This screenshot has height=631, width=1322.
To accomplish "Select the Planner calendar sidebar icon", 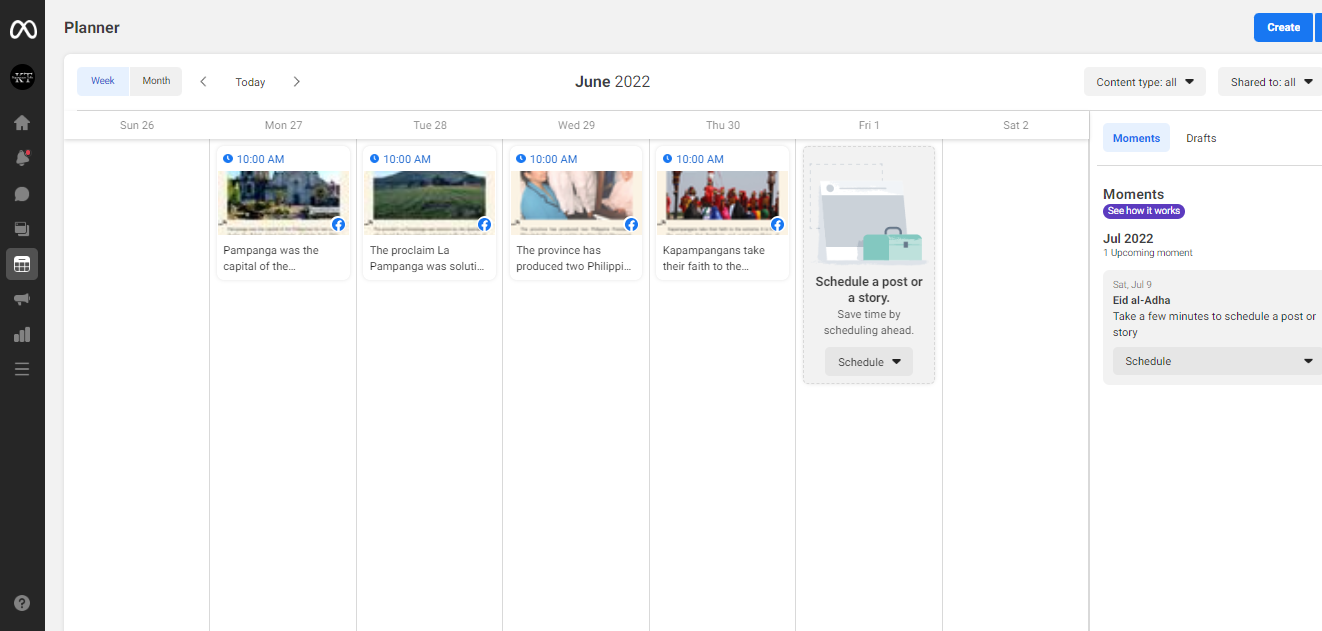I will pyautogui.click(x=22, y=264).
